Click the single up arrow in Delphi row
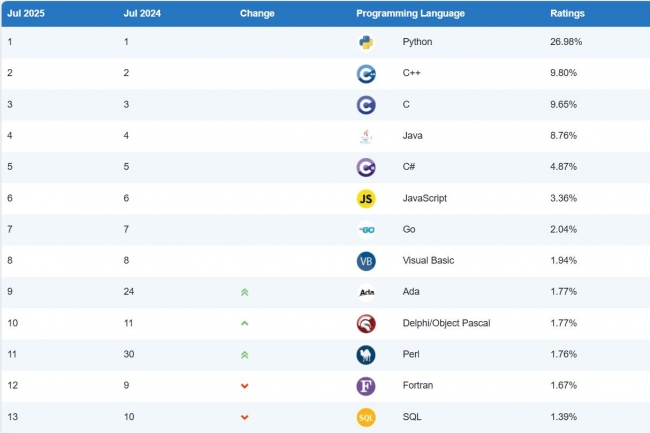The width and height of the screenshot is (650, 433). point(245,323)
